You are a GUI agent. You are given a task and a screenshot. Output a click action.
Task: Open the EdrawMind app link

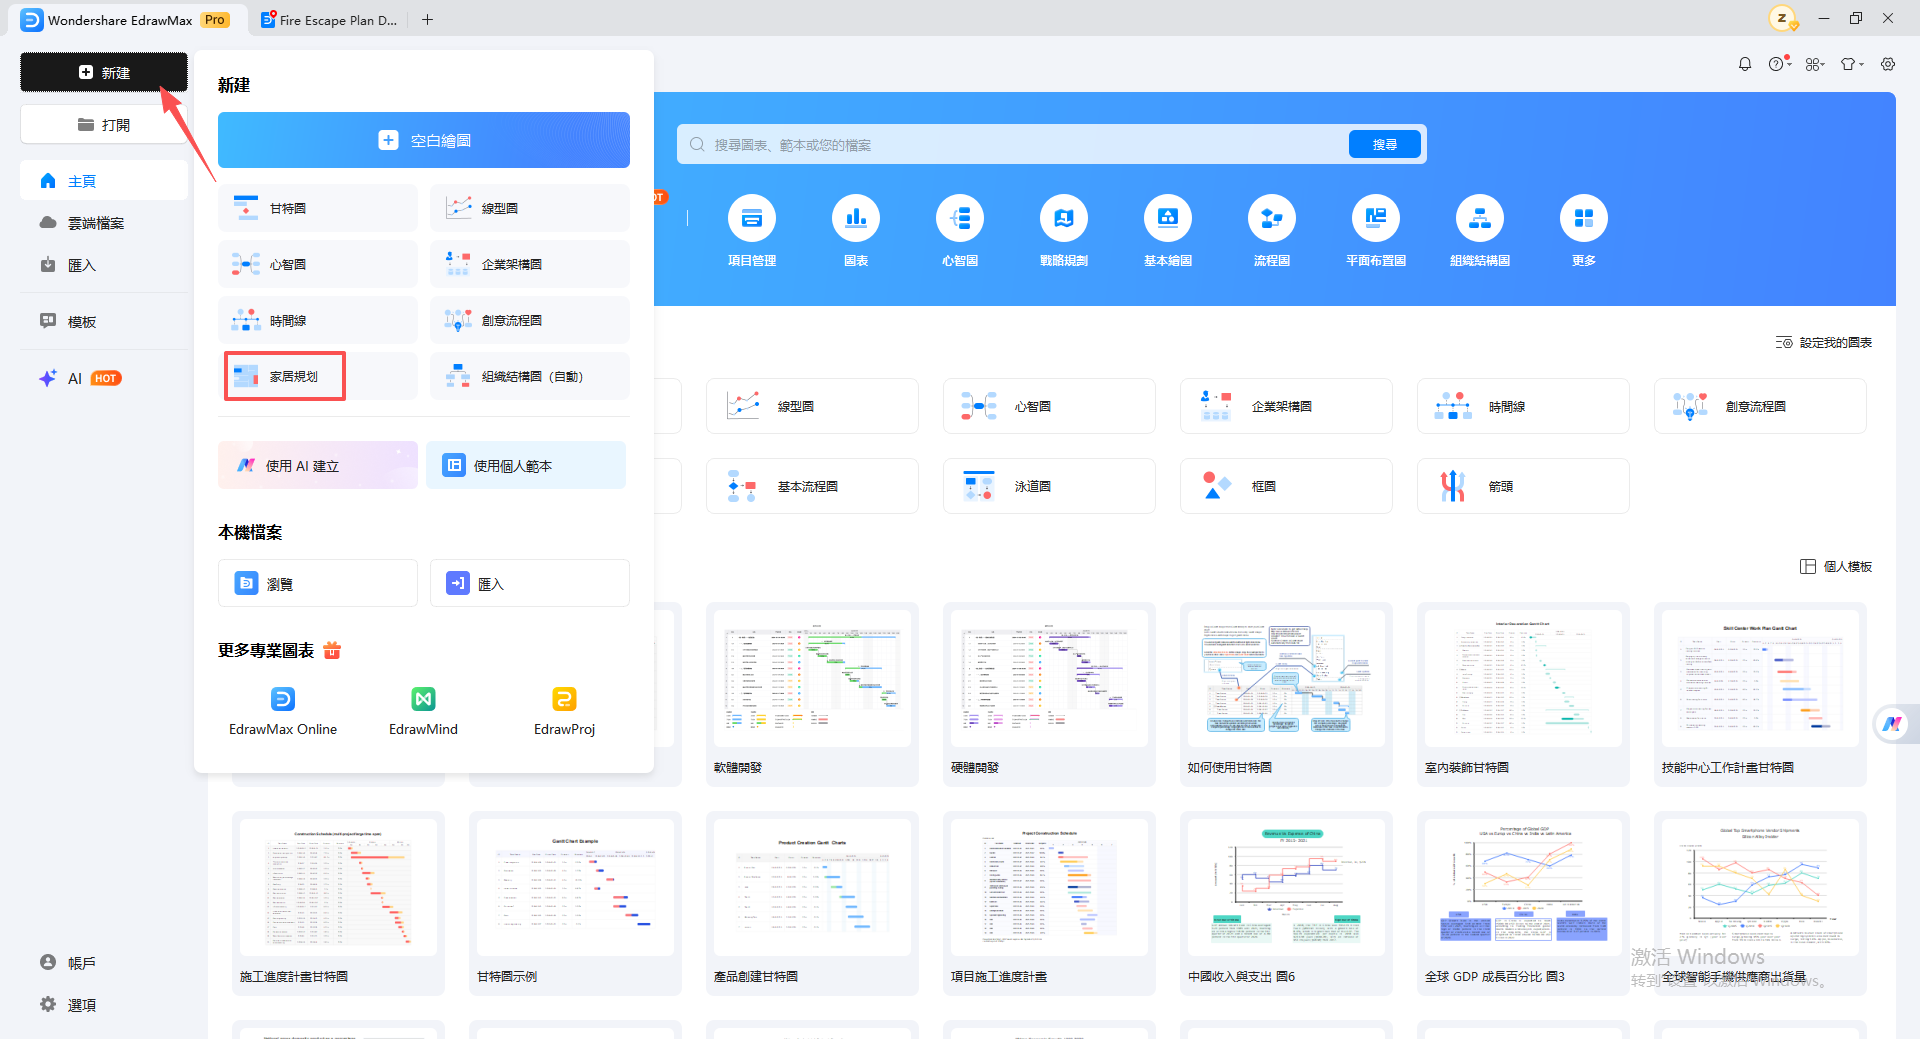click(x=423, y=712)
